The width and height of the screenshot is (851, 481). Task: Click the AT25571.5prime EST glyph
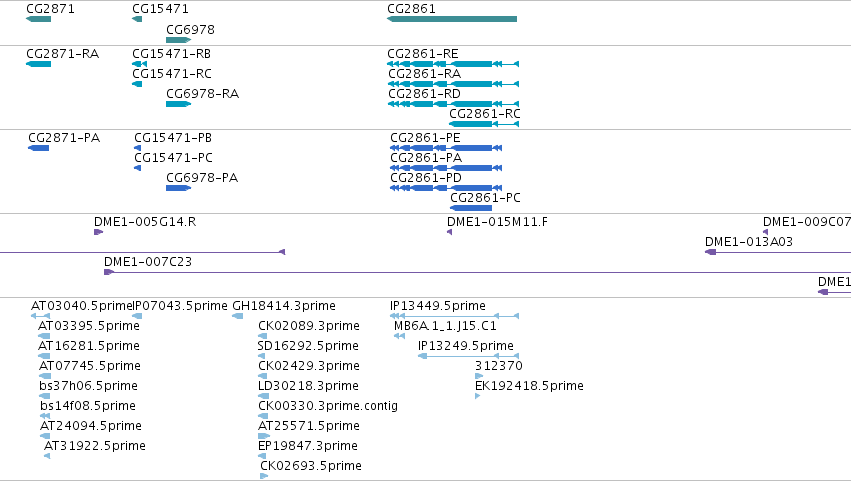point(264,436)
